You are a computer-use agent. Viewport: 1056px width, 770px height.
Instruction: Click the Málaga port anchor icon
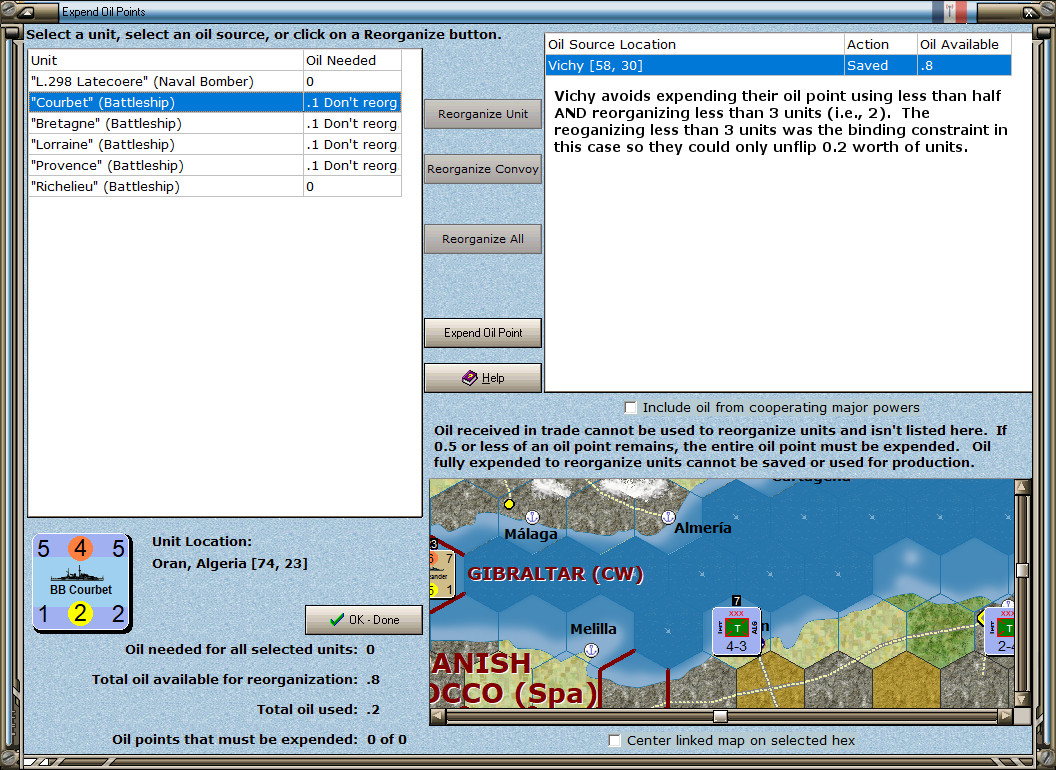tap(532, 517)
